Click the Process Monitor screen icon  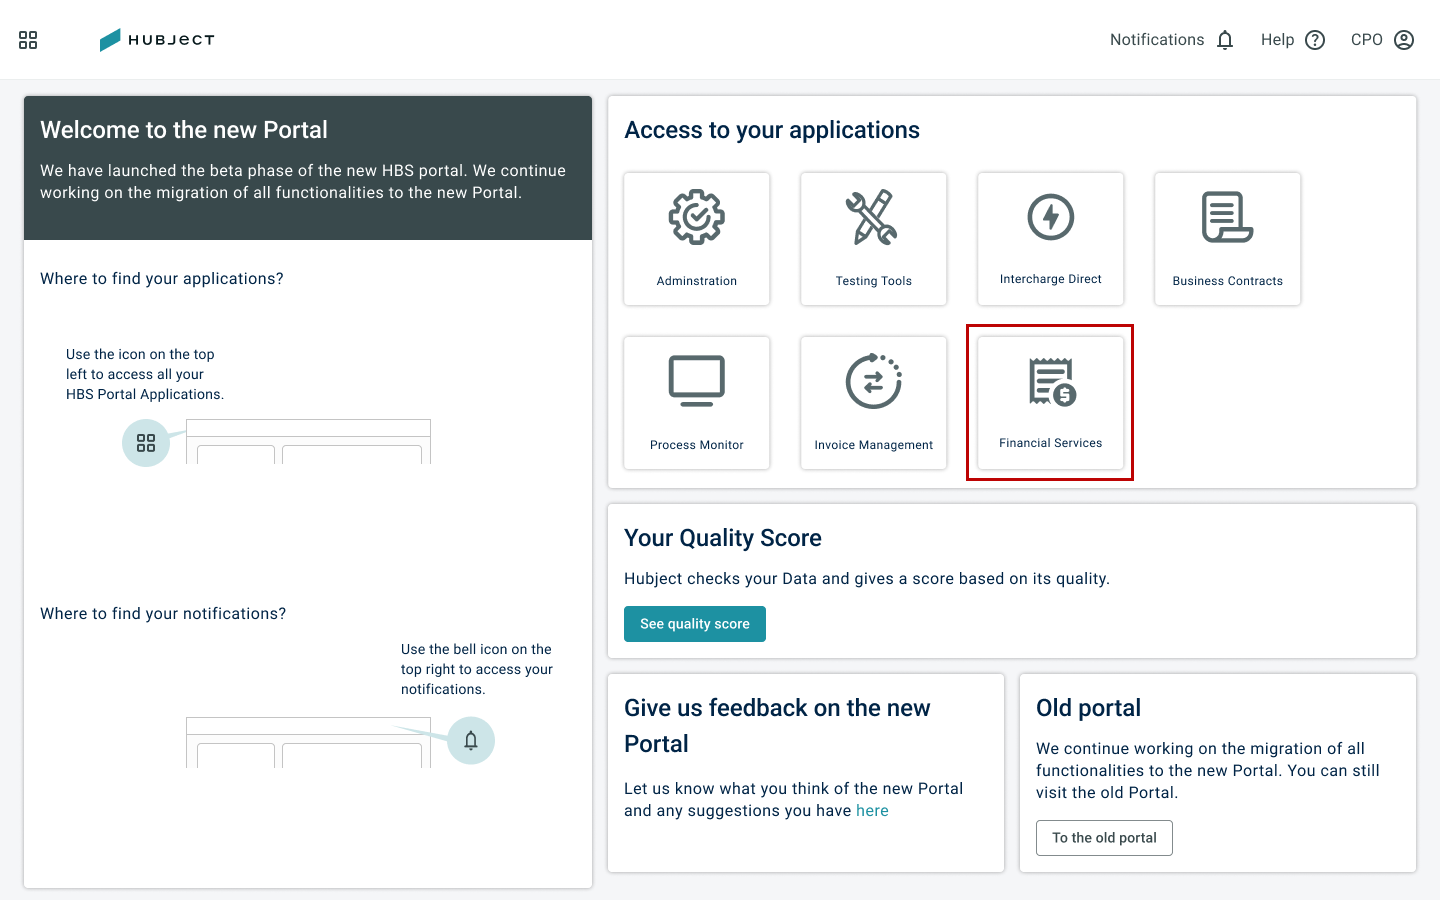[x=697, y=381]
